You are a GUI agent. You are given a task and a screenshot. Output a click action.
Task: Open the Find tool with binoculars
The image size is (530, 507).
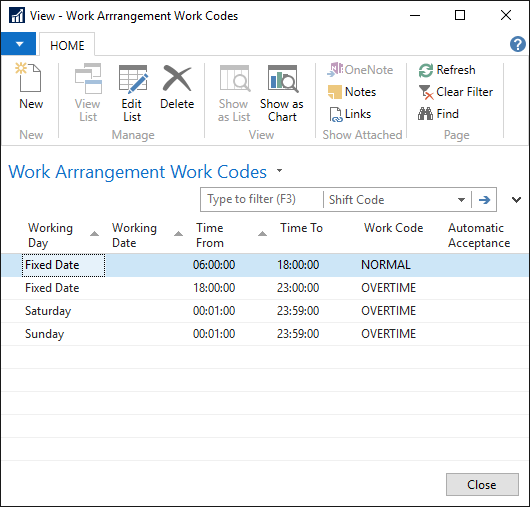pyautogui.click(x=438, y=114)
